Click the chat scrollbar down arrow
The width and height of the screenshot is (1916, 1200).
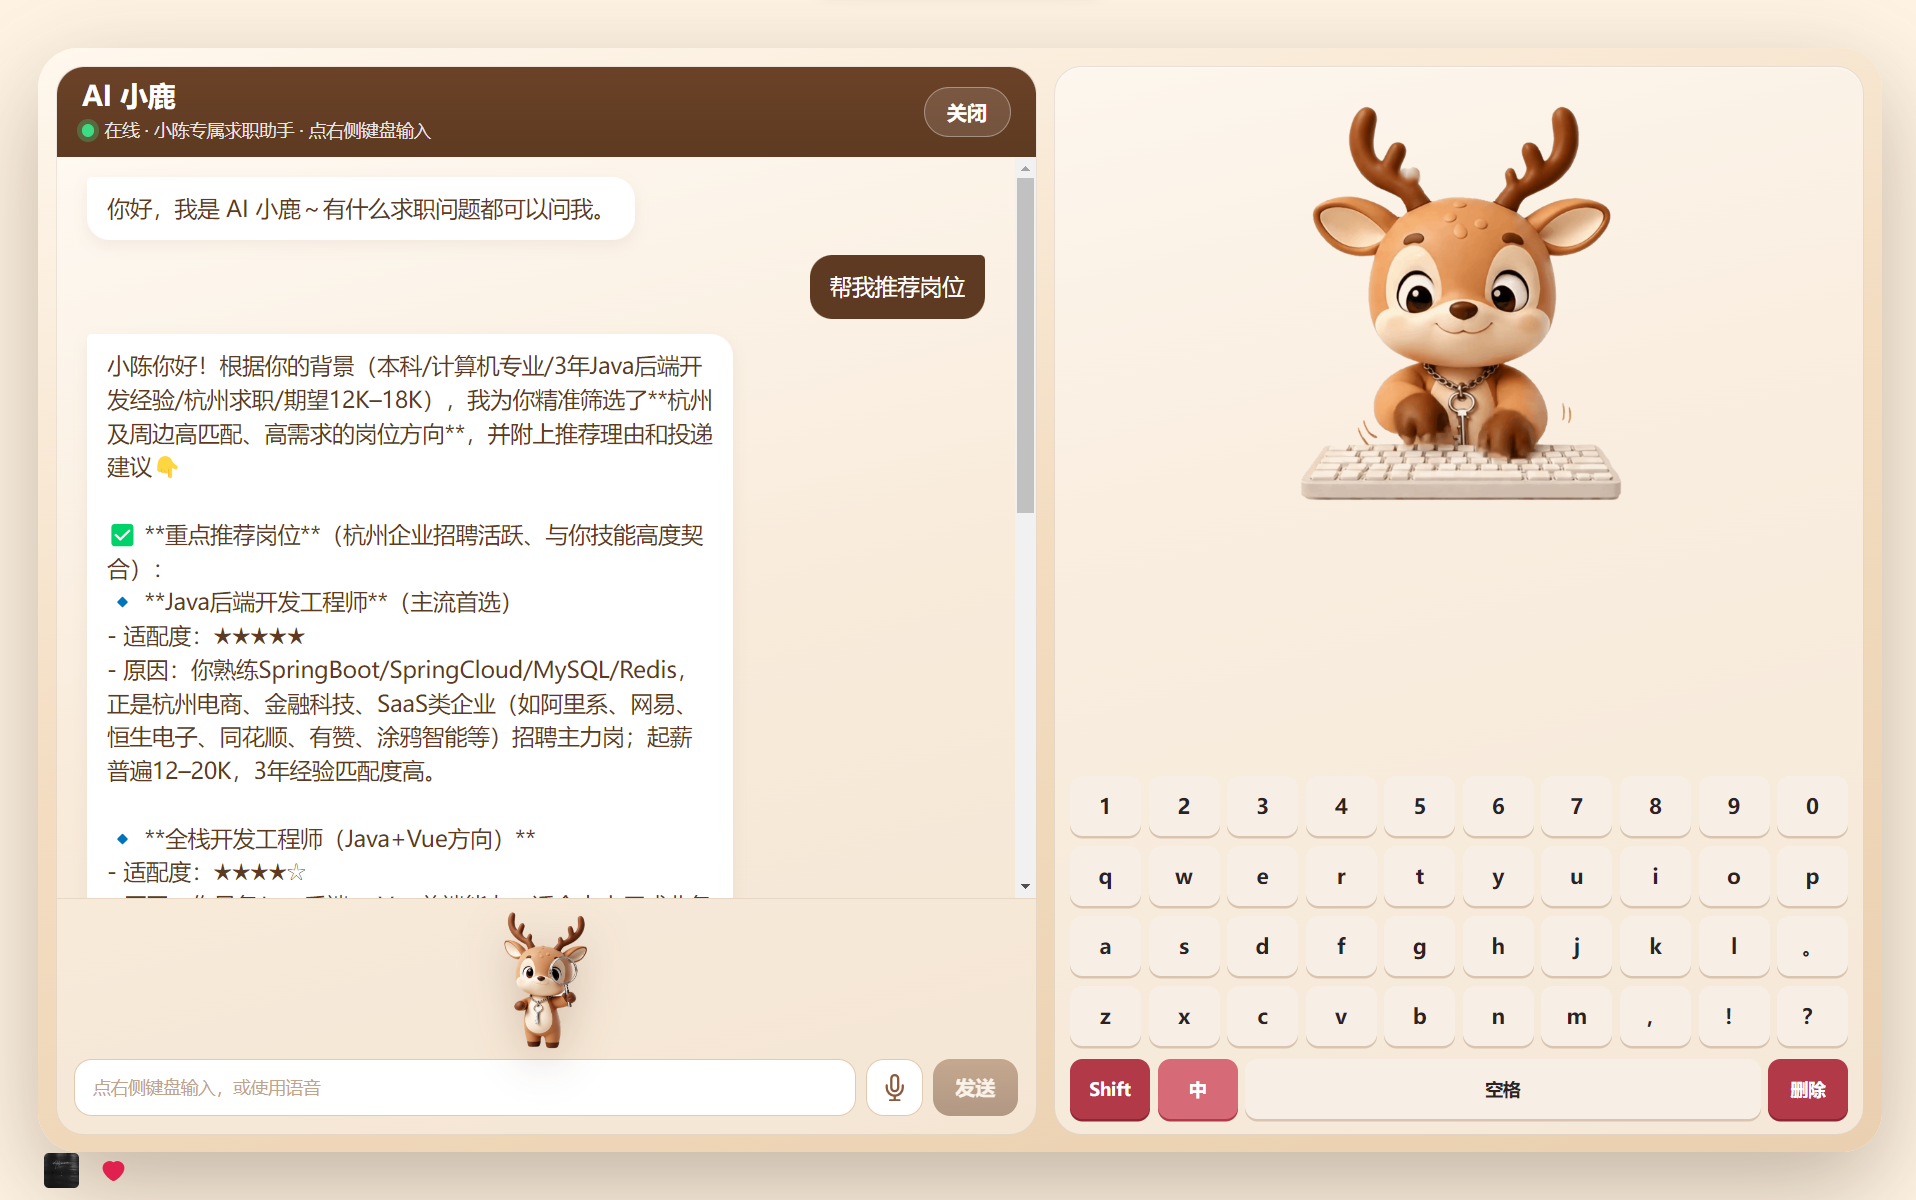1025,886
